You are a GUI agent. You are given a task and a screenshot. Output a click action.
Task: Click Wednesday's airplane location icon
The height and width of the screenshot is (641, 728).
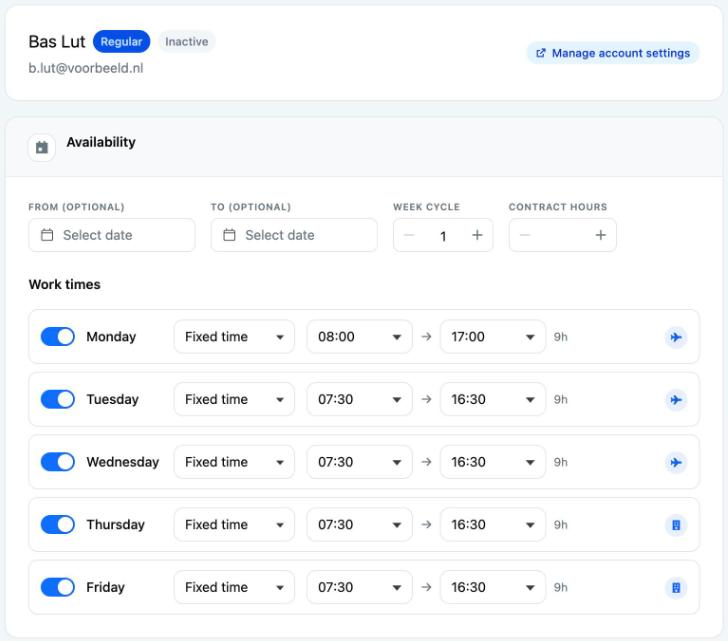coord(676,462)
